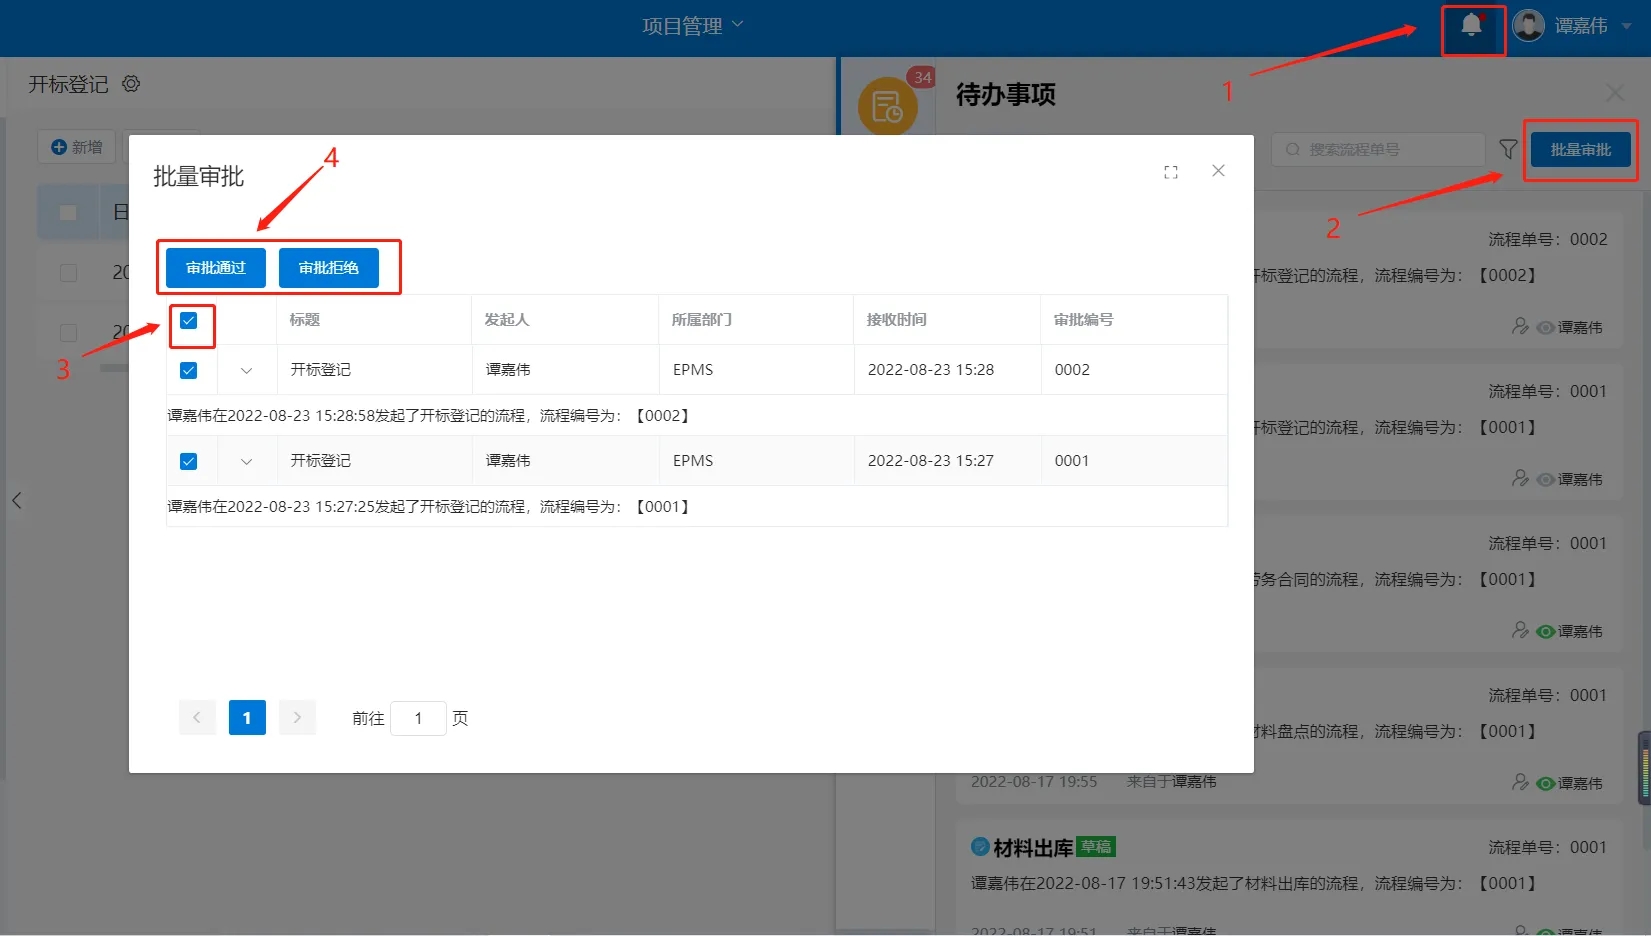Click the user avatar icon
Image resolution: width=1651 pixels, height=936 pixels.
(1528, 26)
